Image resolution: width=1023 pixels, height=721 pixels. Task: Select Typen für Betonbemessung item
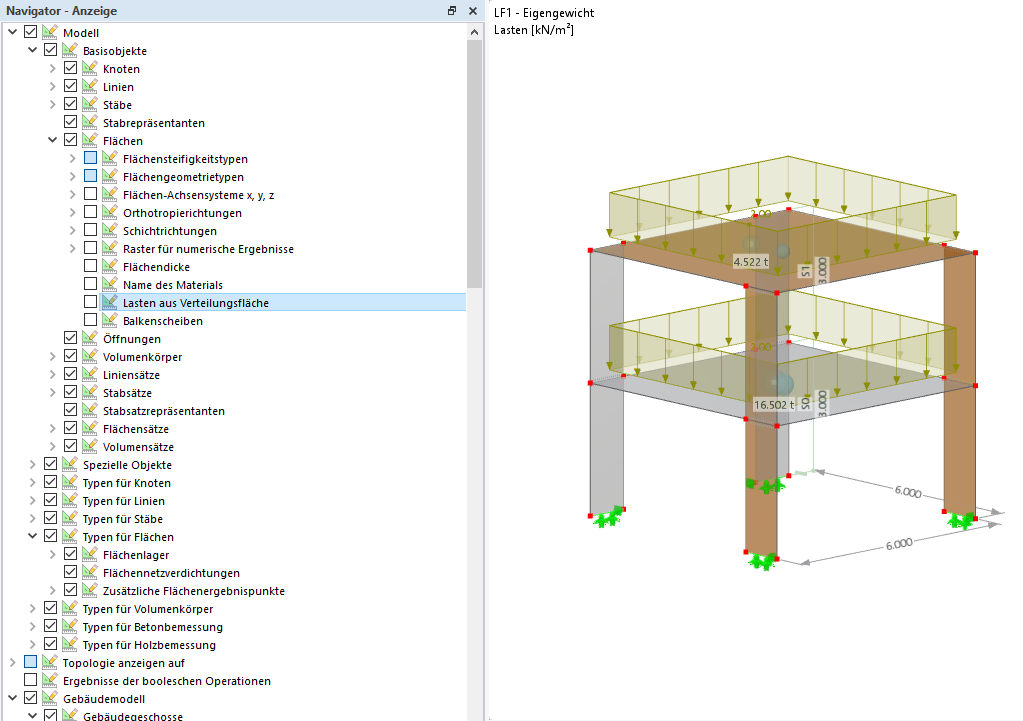pos(153,627)
